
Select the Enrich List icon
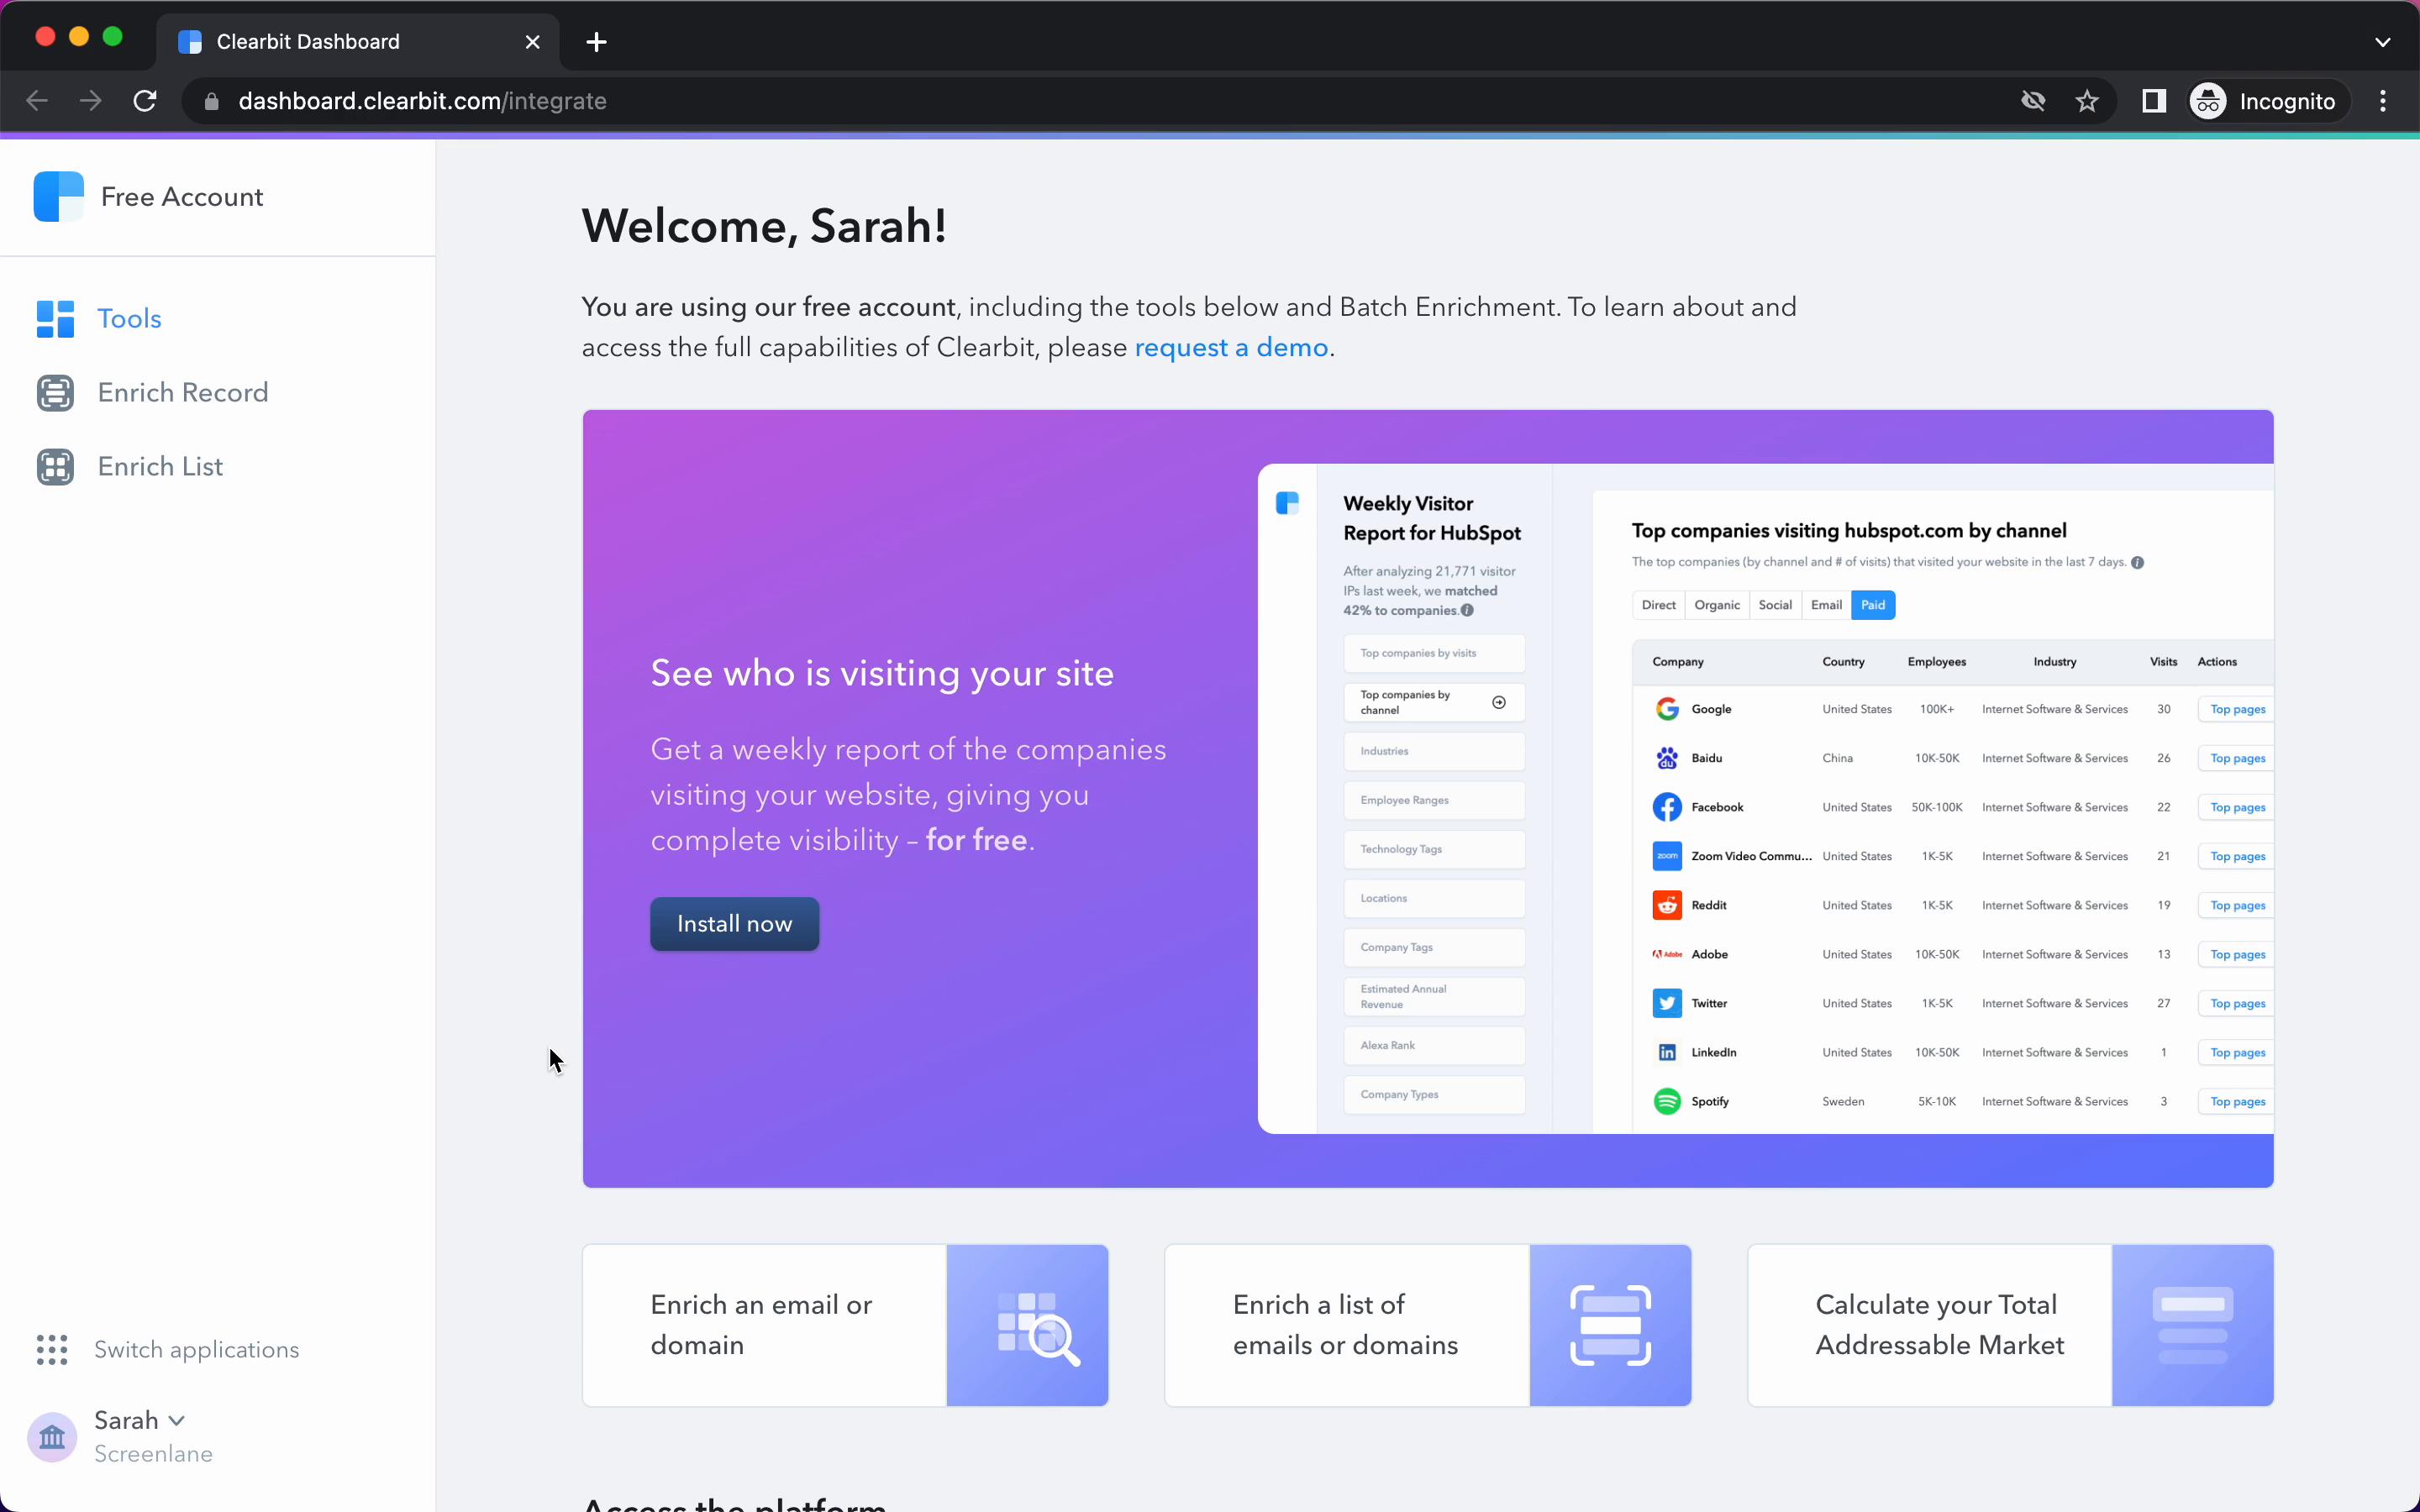pyautogui.click(x=54, y=465)
